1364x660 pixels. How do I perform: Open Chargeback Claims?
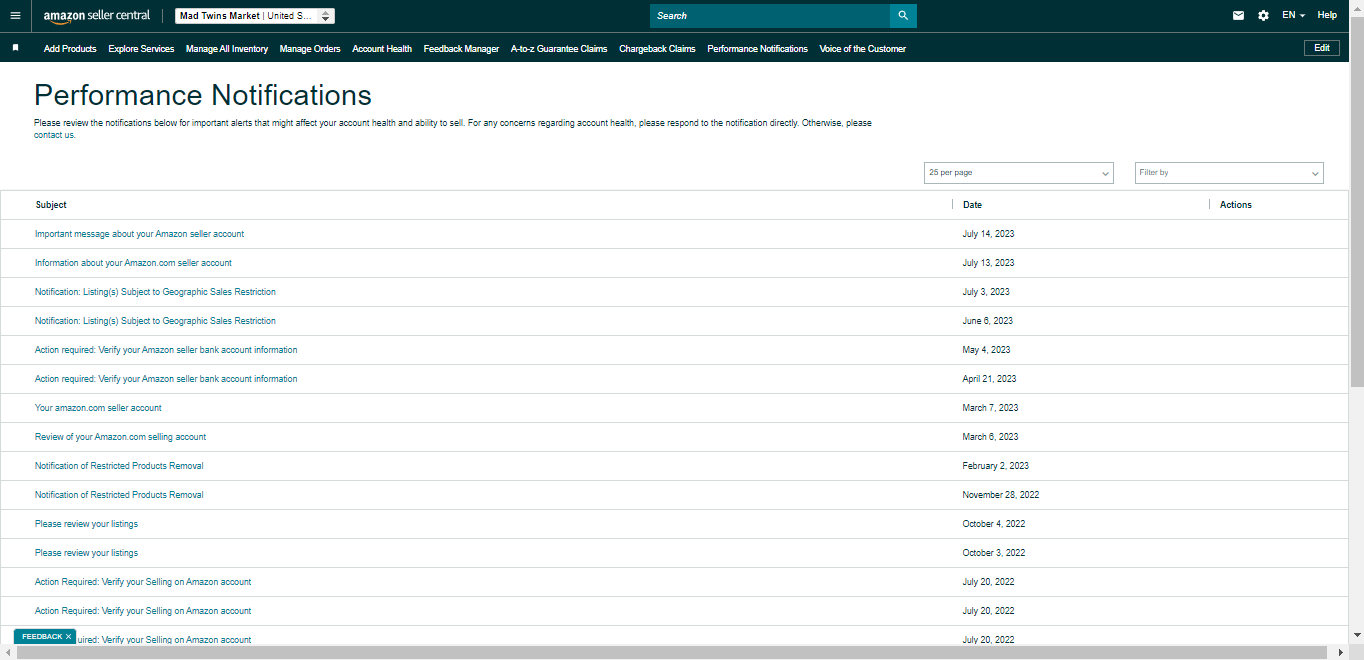tap(657, 49)
